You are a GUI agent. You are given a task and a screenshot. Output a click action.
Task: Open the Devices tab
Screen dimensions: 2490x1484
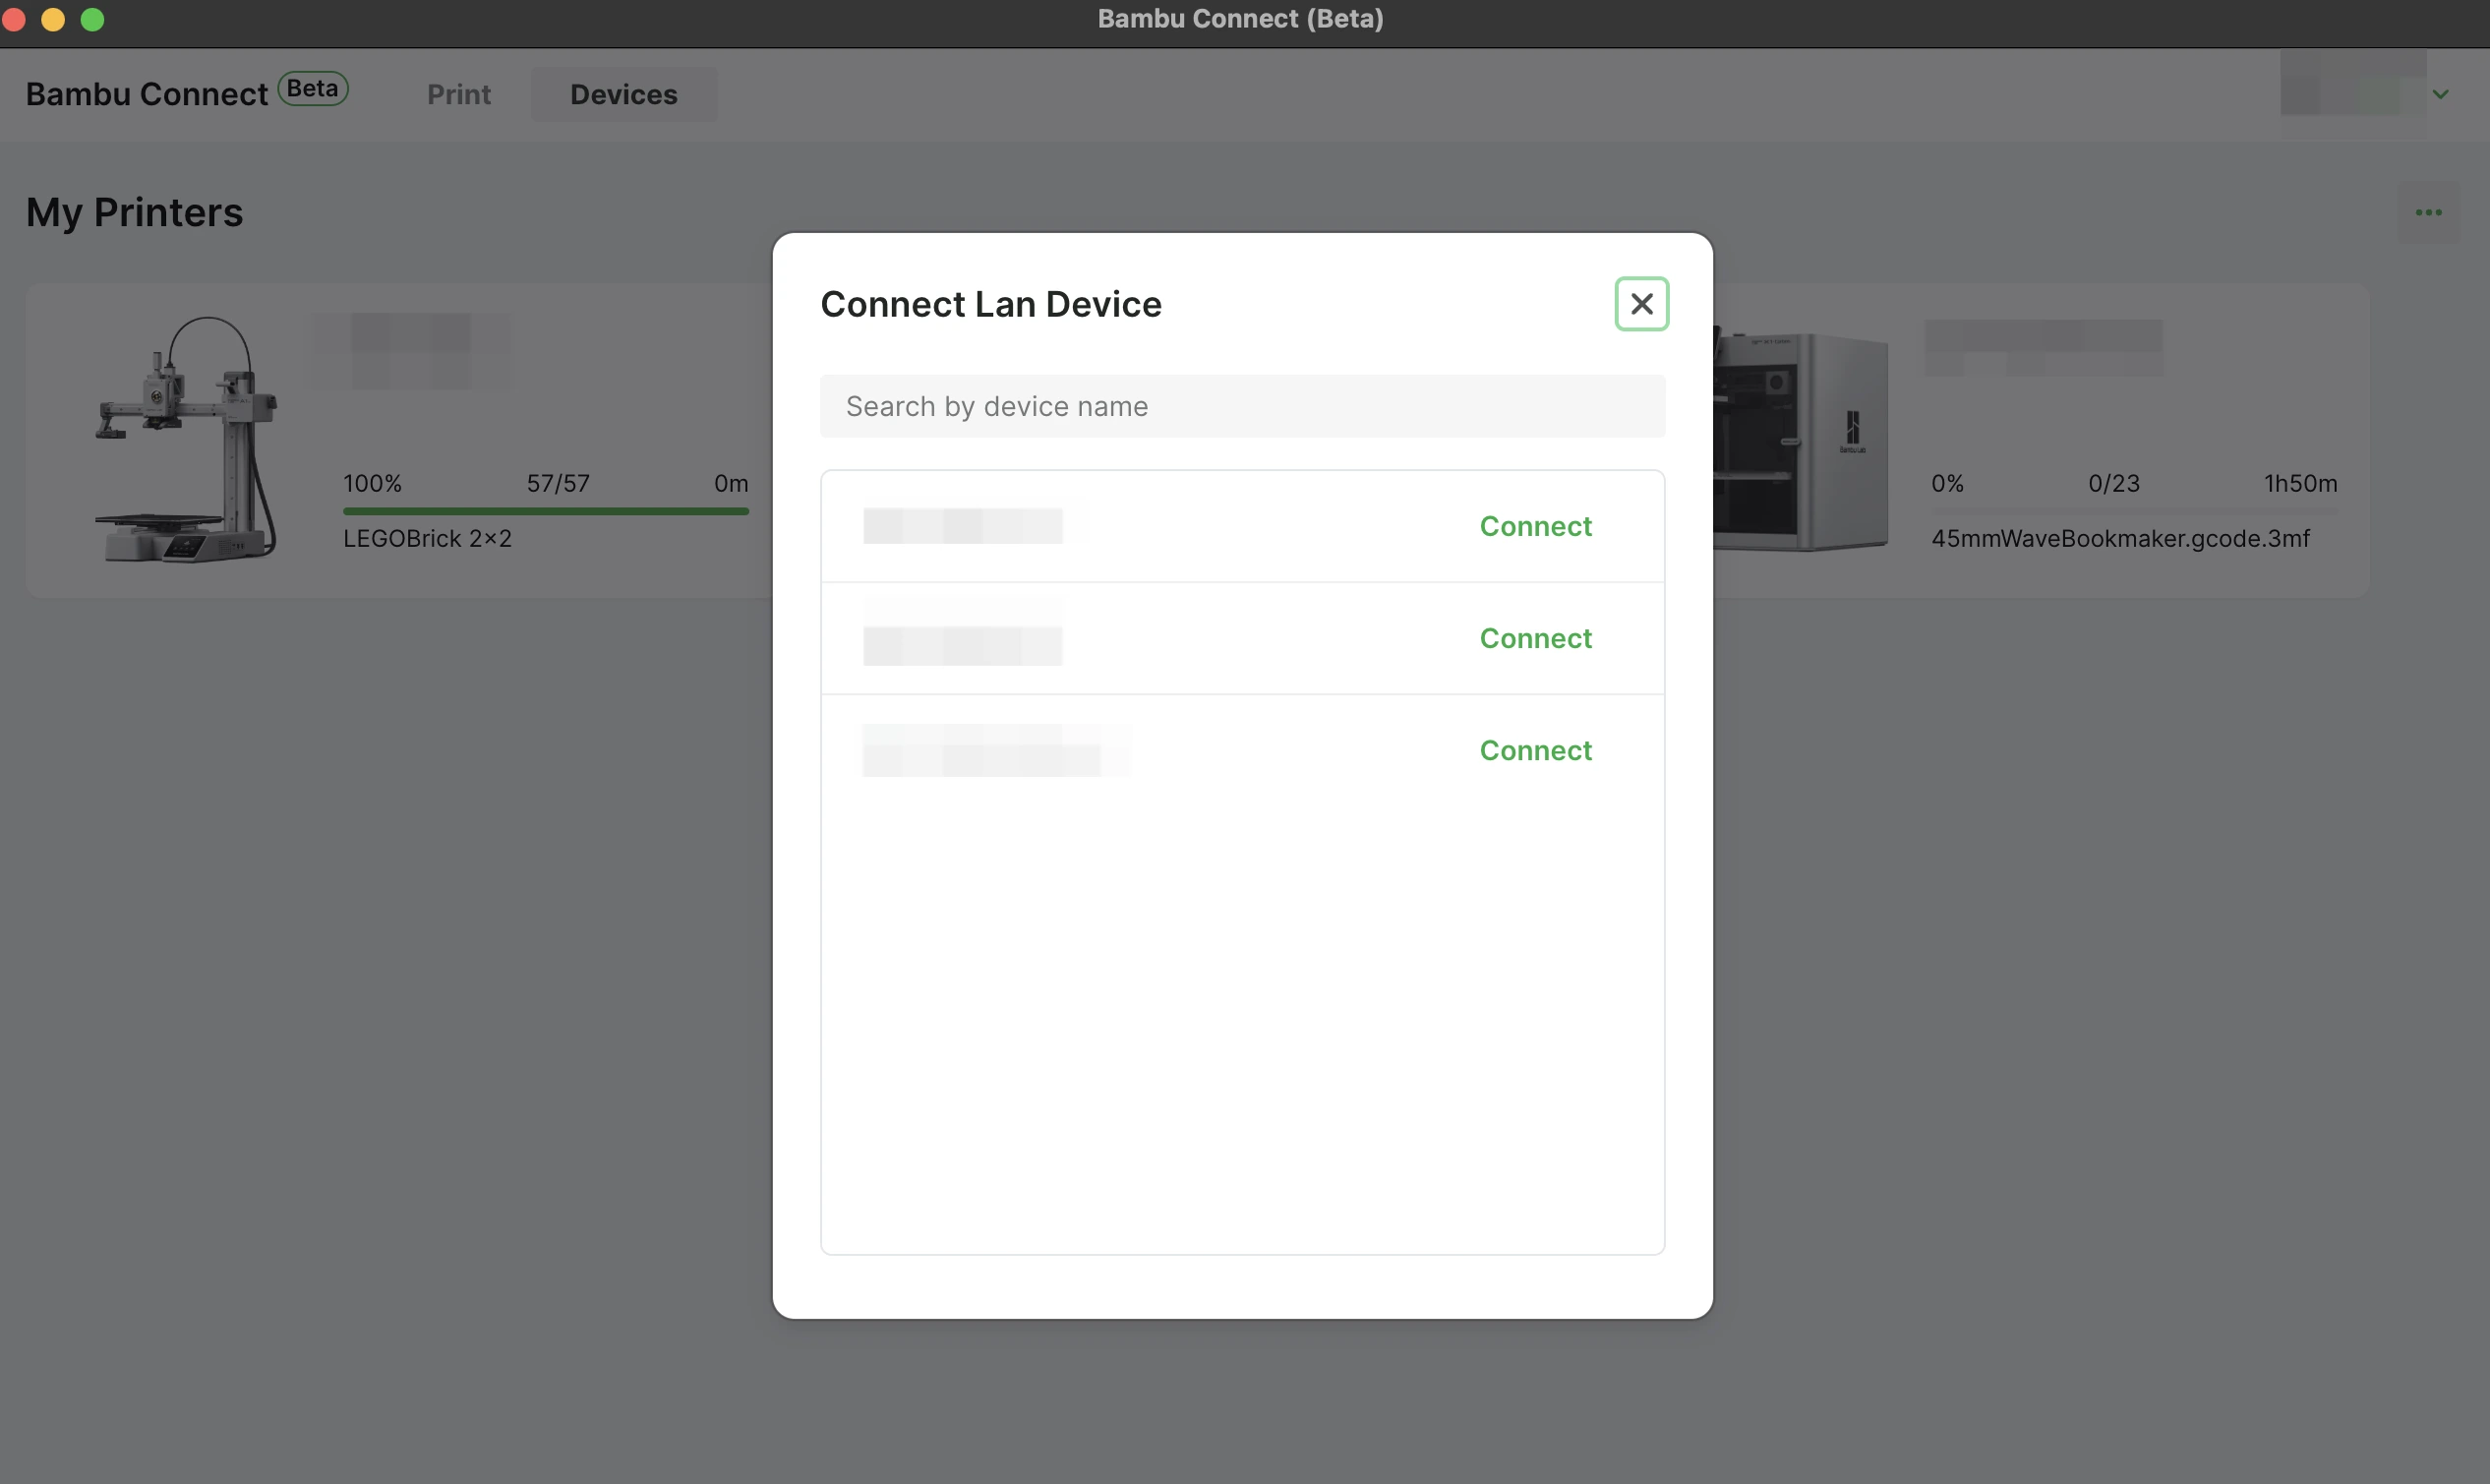pos(624,94)
